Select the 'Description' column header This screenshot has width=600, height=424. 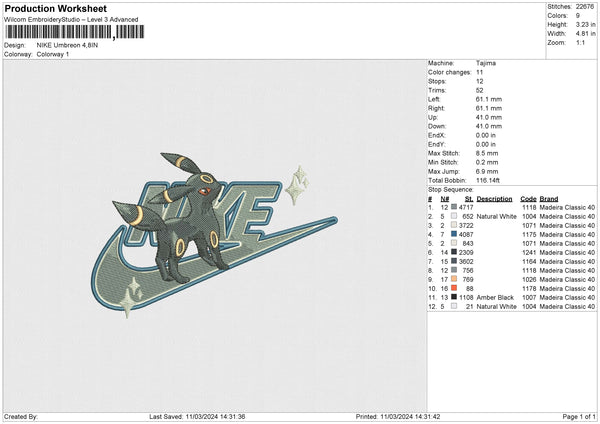[494, 199]
